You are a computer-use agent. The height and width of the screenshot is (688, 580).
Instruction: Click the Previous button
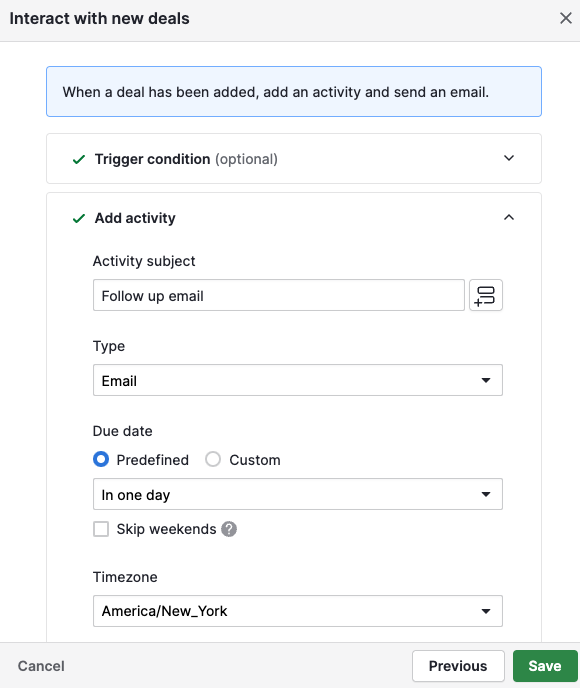pos(458,666)
